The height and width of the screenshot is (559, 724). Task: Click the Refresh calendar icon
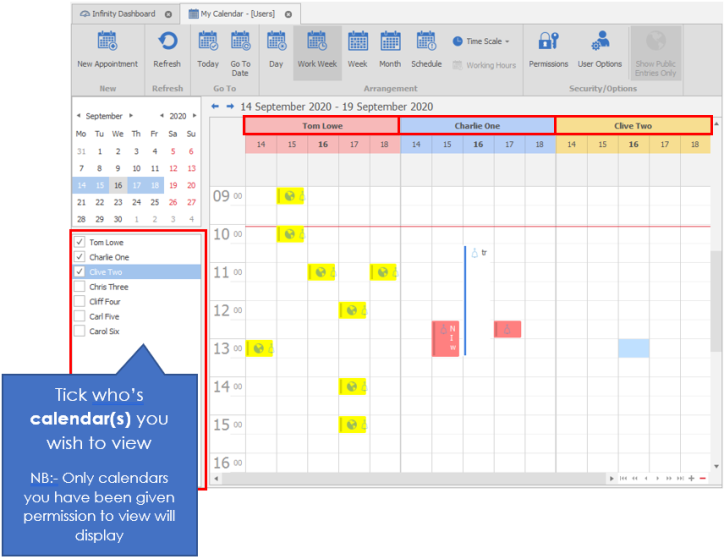point(167,43)
